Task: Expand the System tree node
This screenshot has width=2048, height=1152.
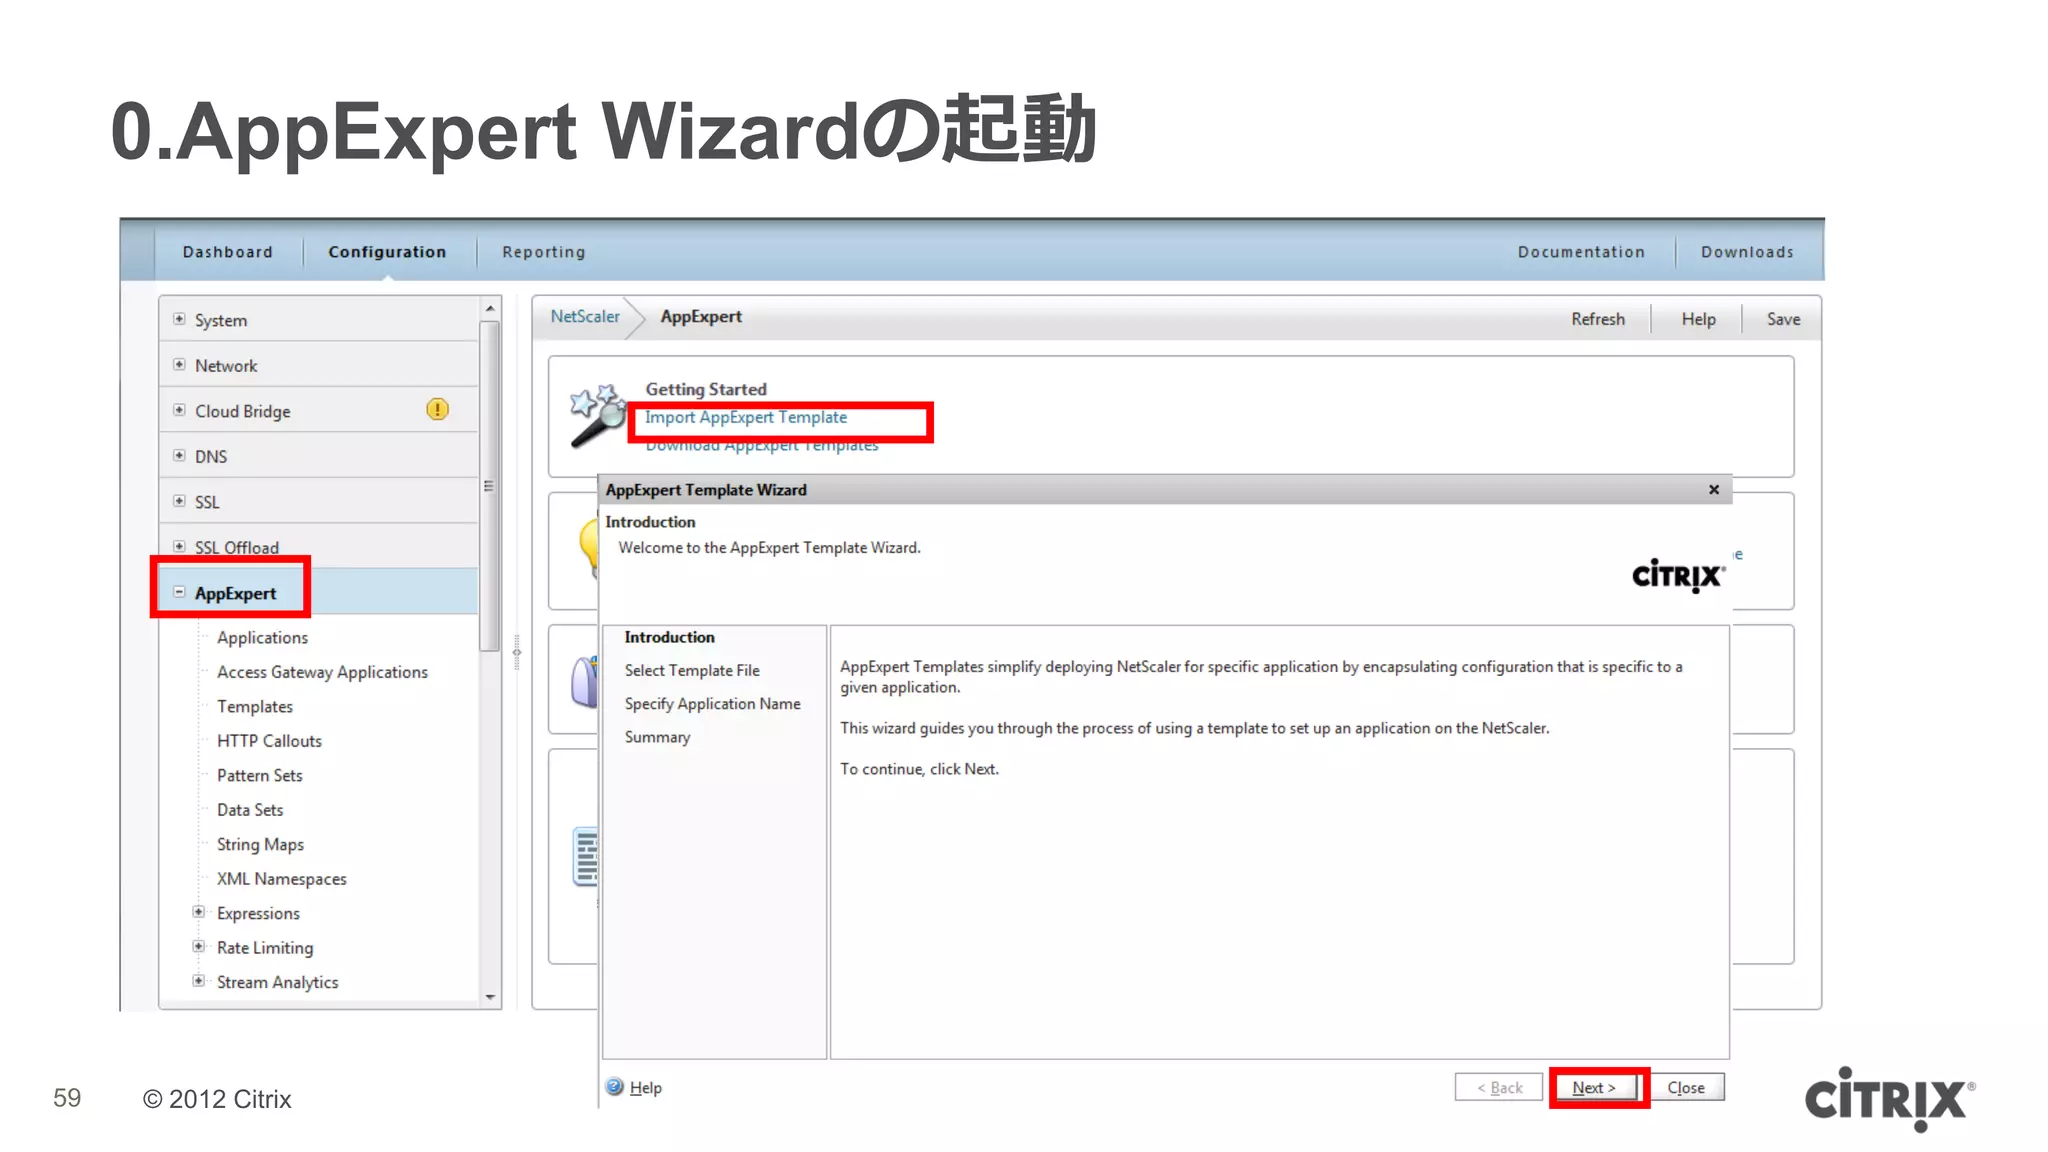Action: 179,319
